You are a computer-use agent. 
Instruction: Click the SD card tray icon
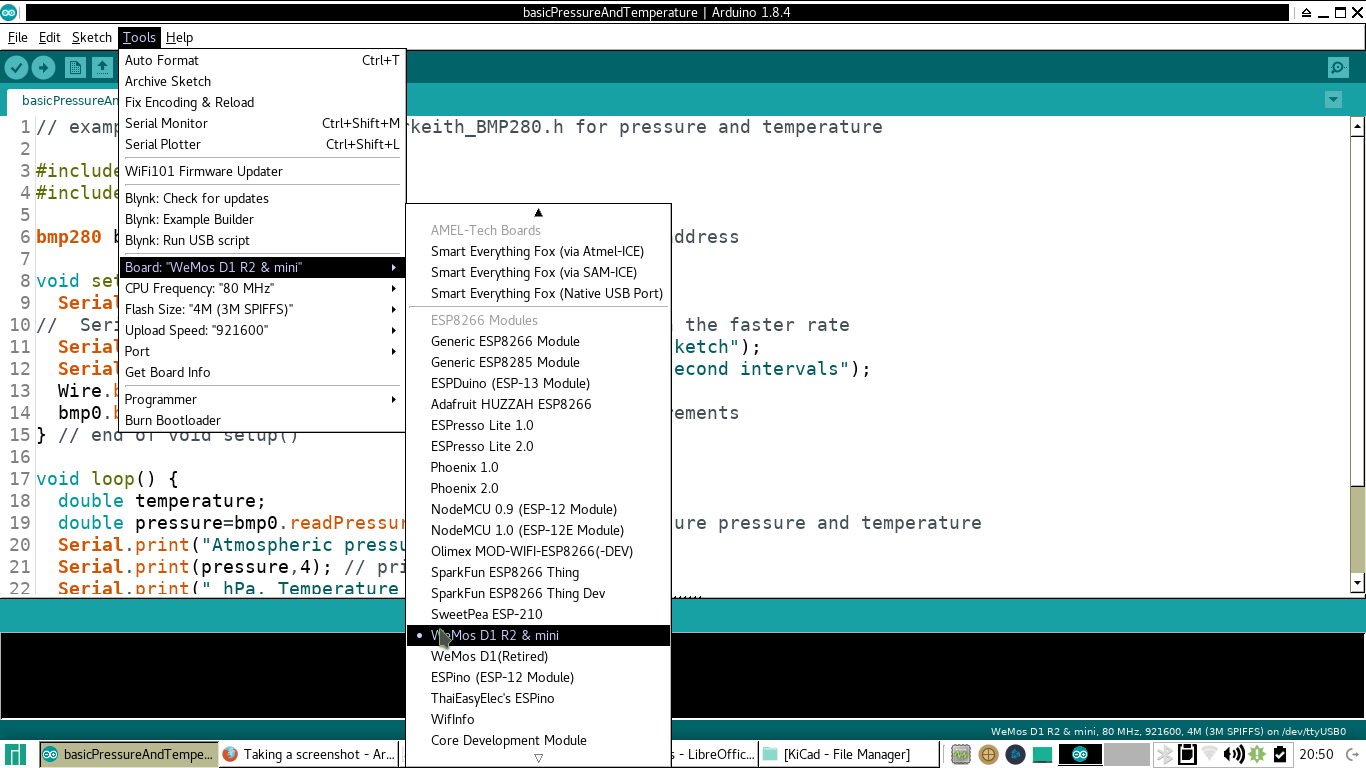pyautogui.click(x=1187, y=754)
